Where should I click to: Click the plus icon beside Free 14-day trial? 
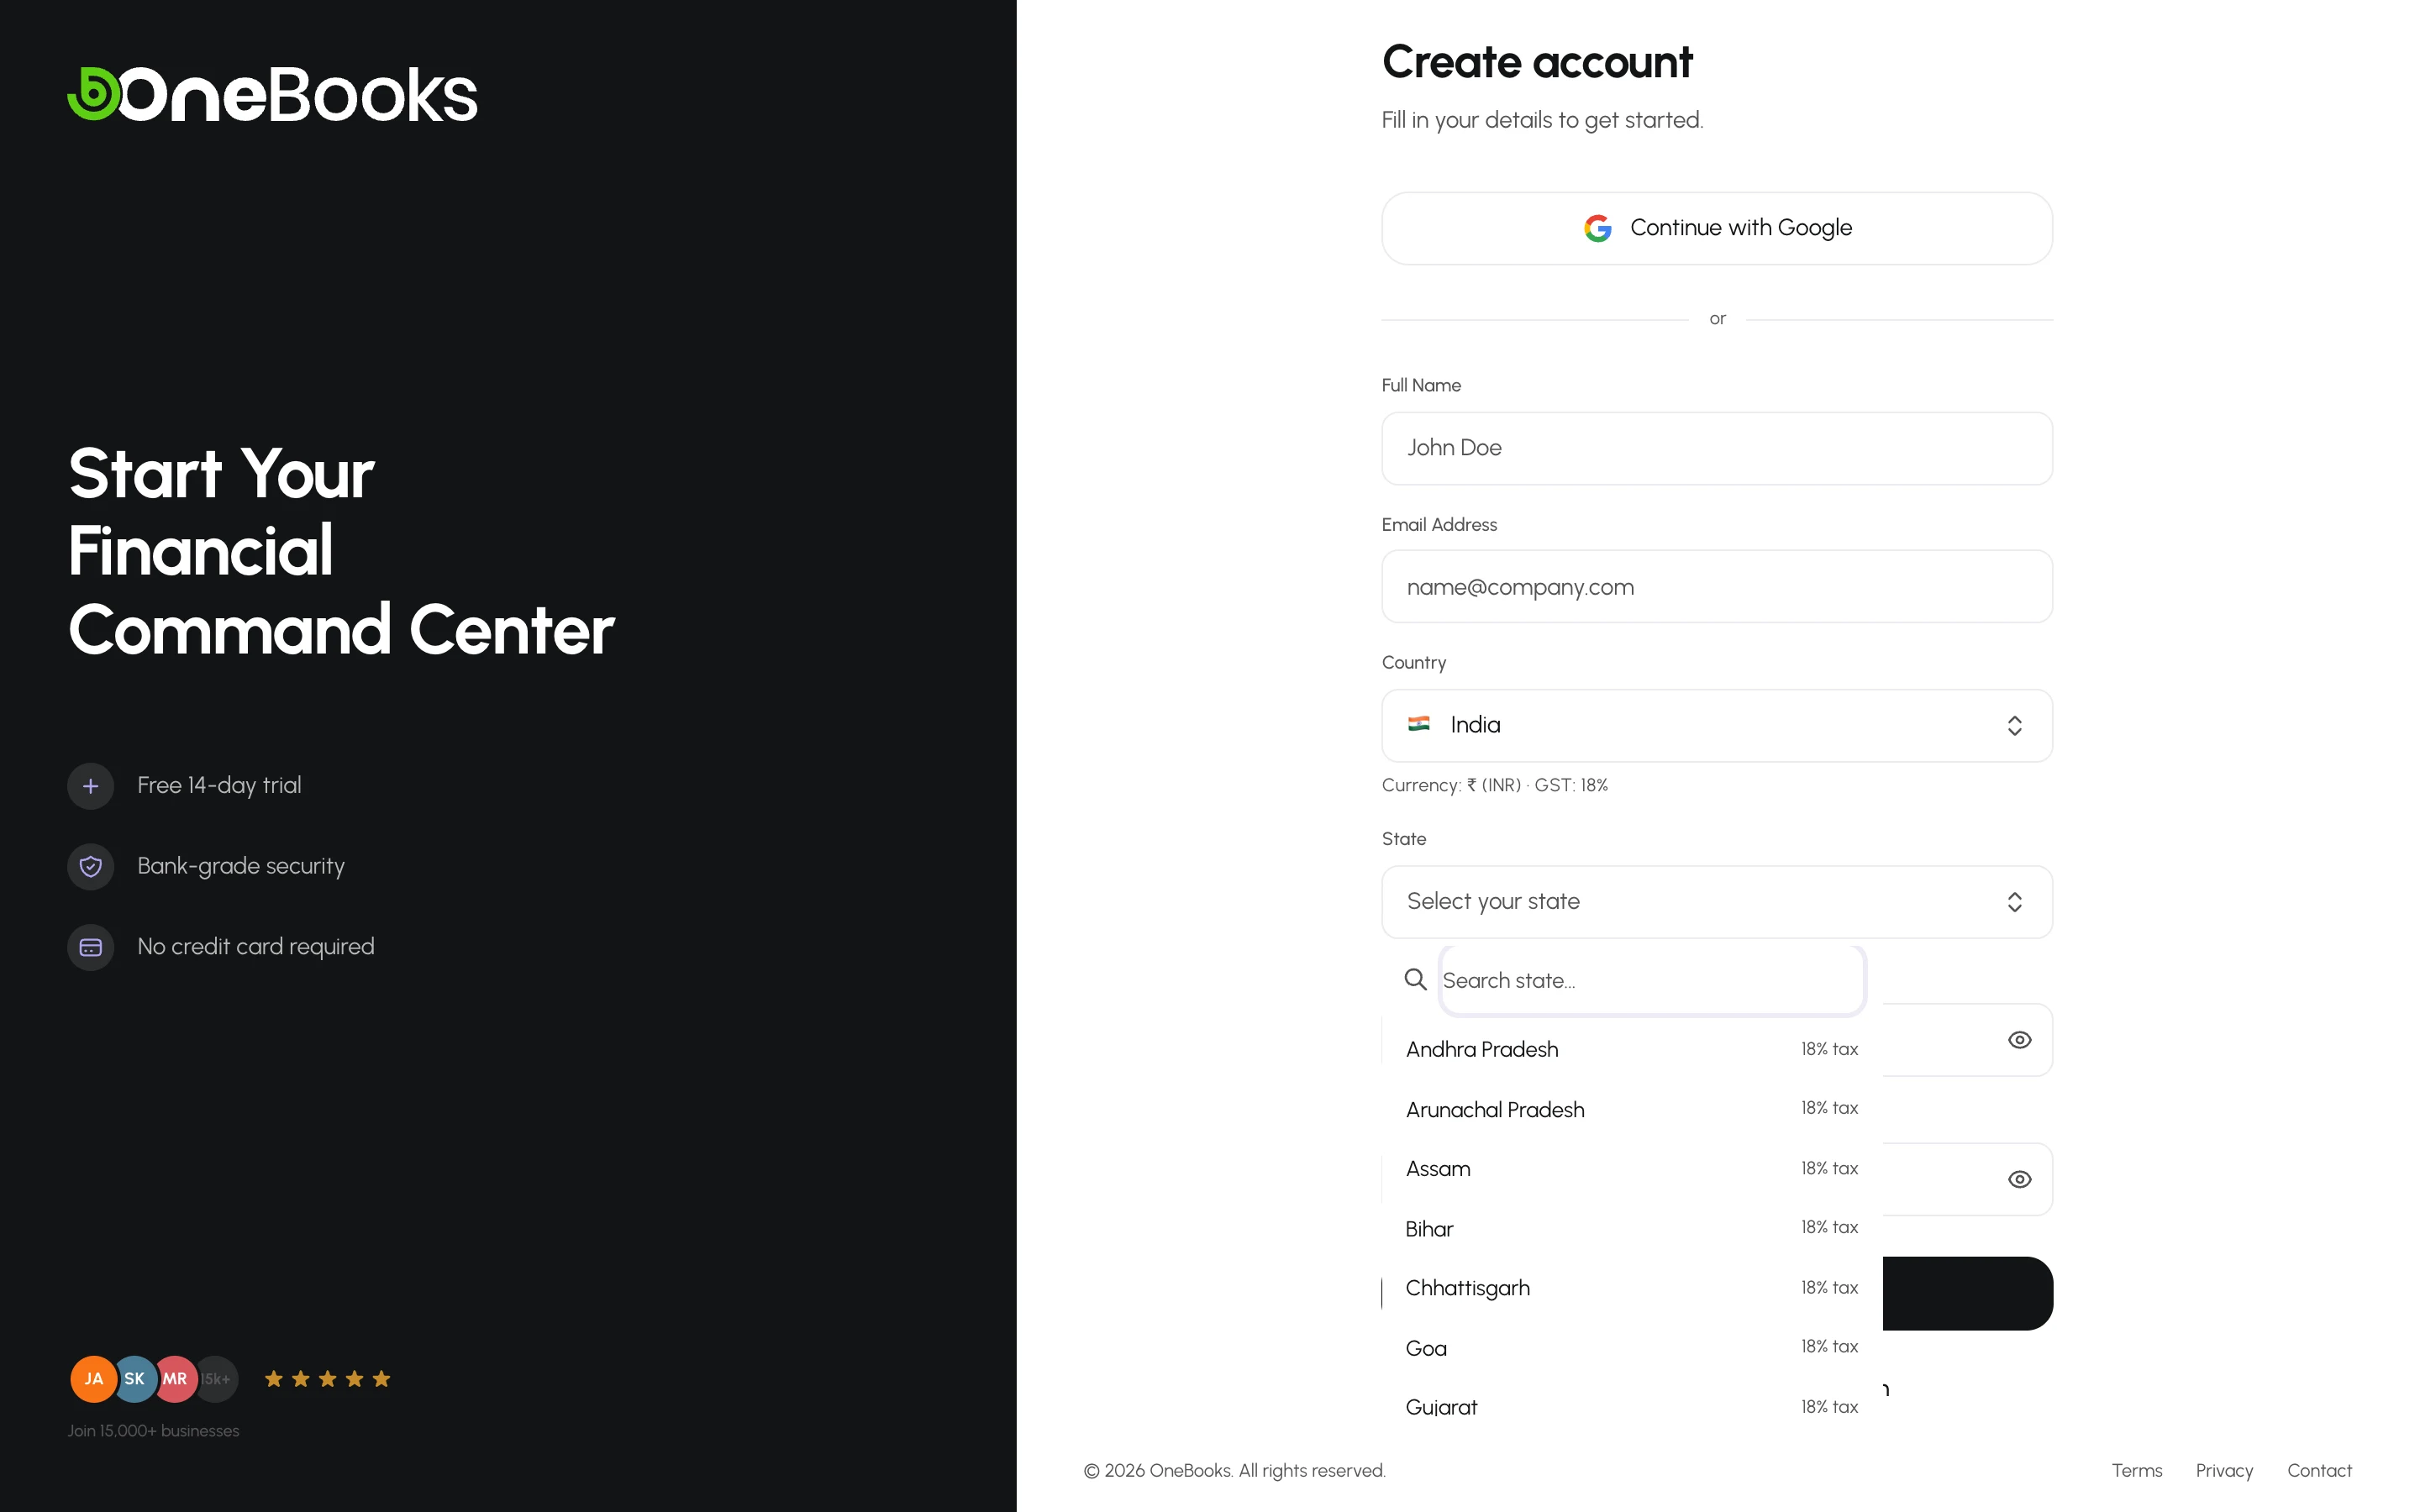(91, 786)
